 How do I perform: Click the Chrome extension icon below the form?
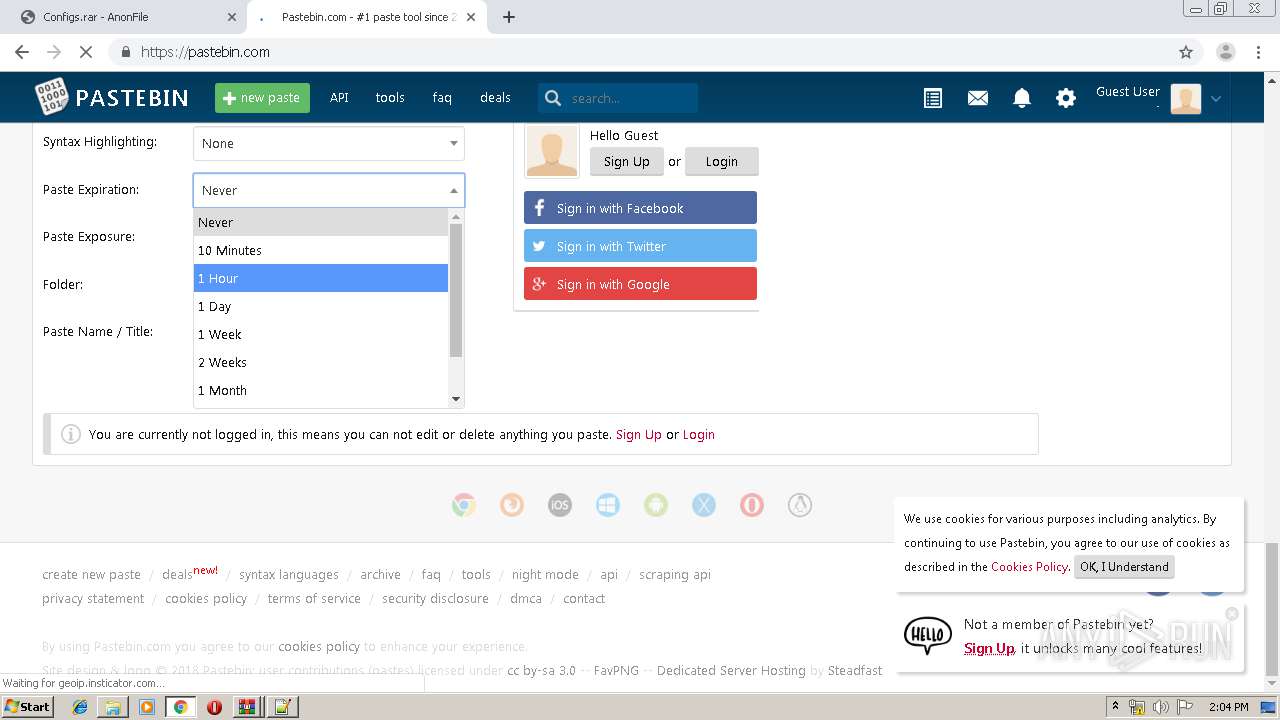463,505
